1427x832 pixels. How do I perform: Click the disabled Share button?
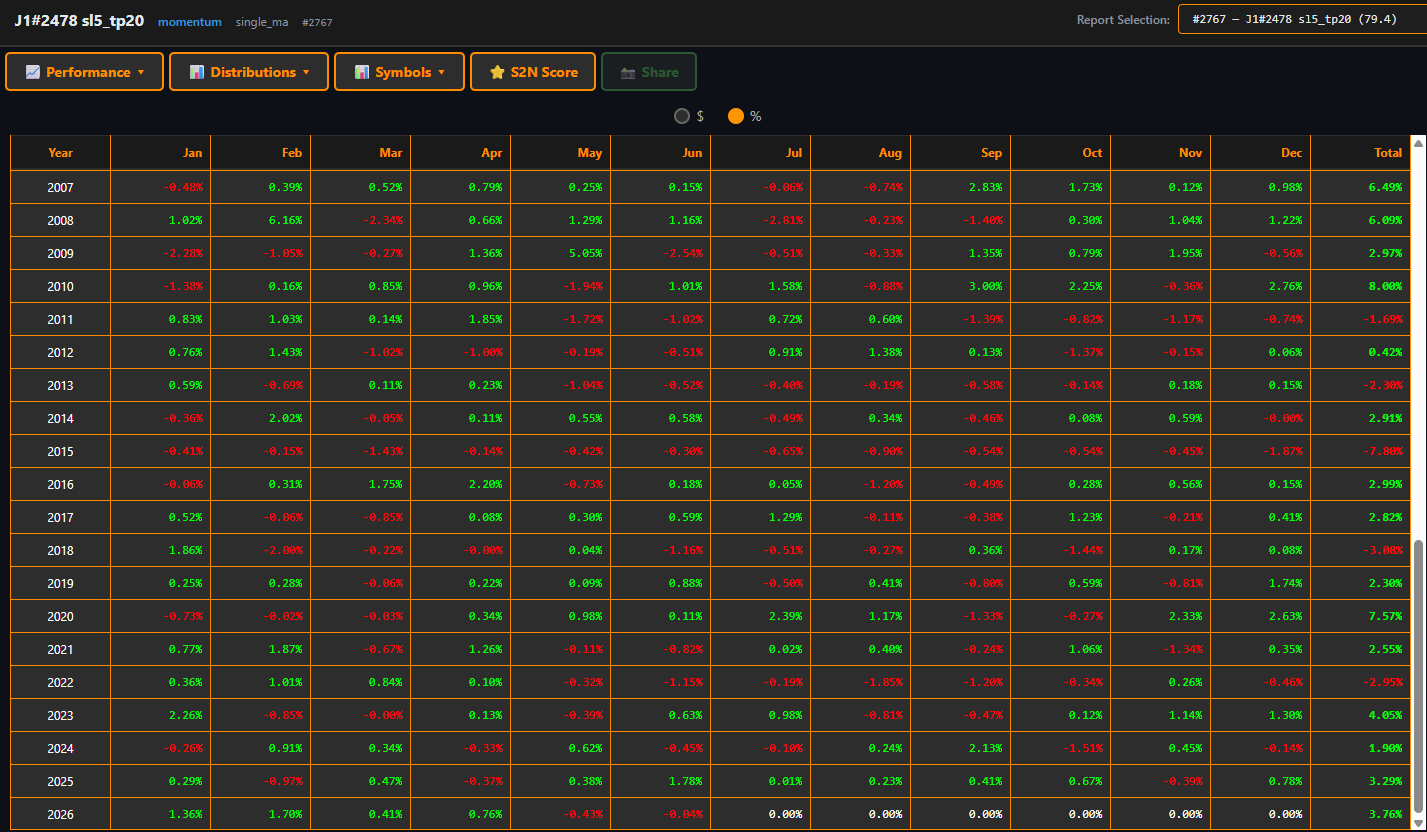pos(649,72)
